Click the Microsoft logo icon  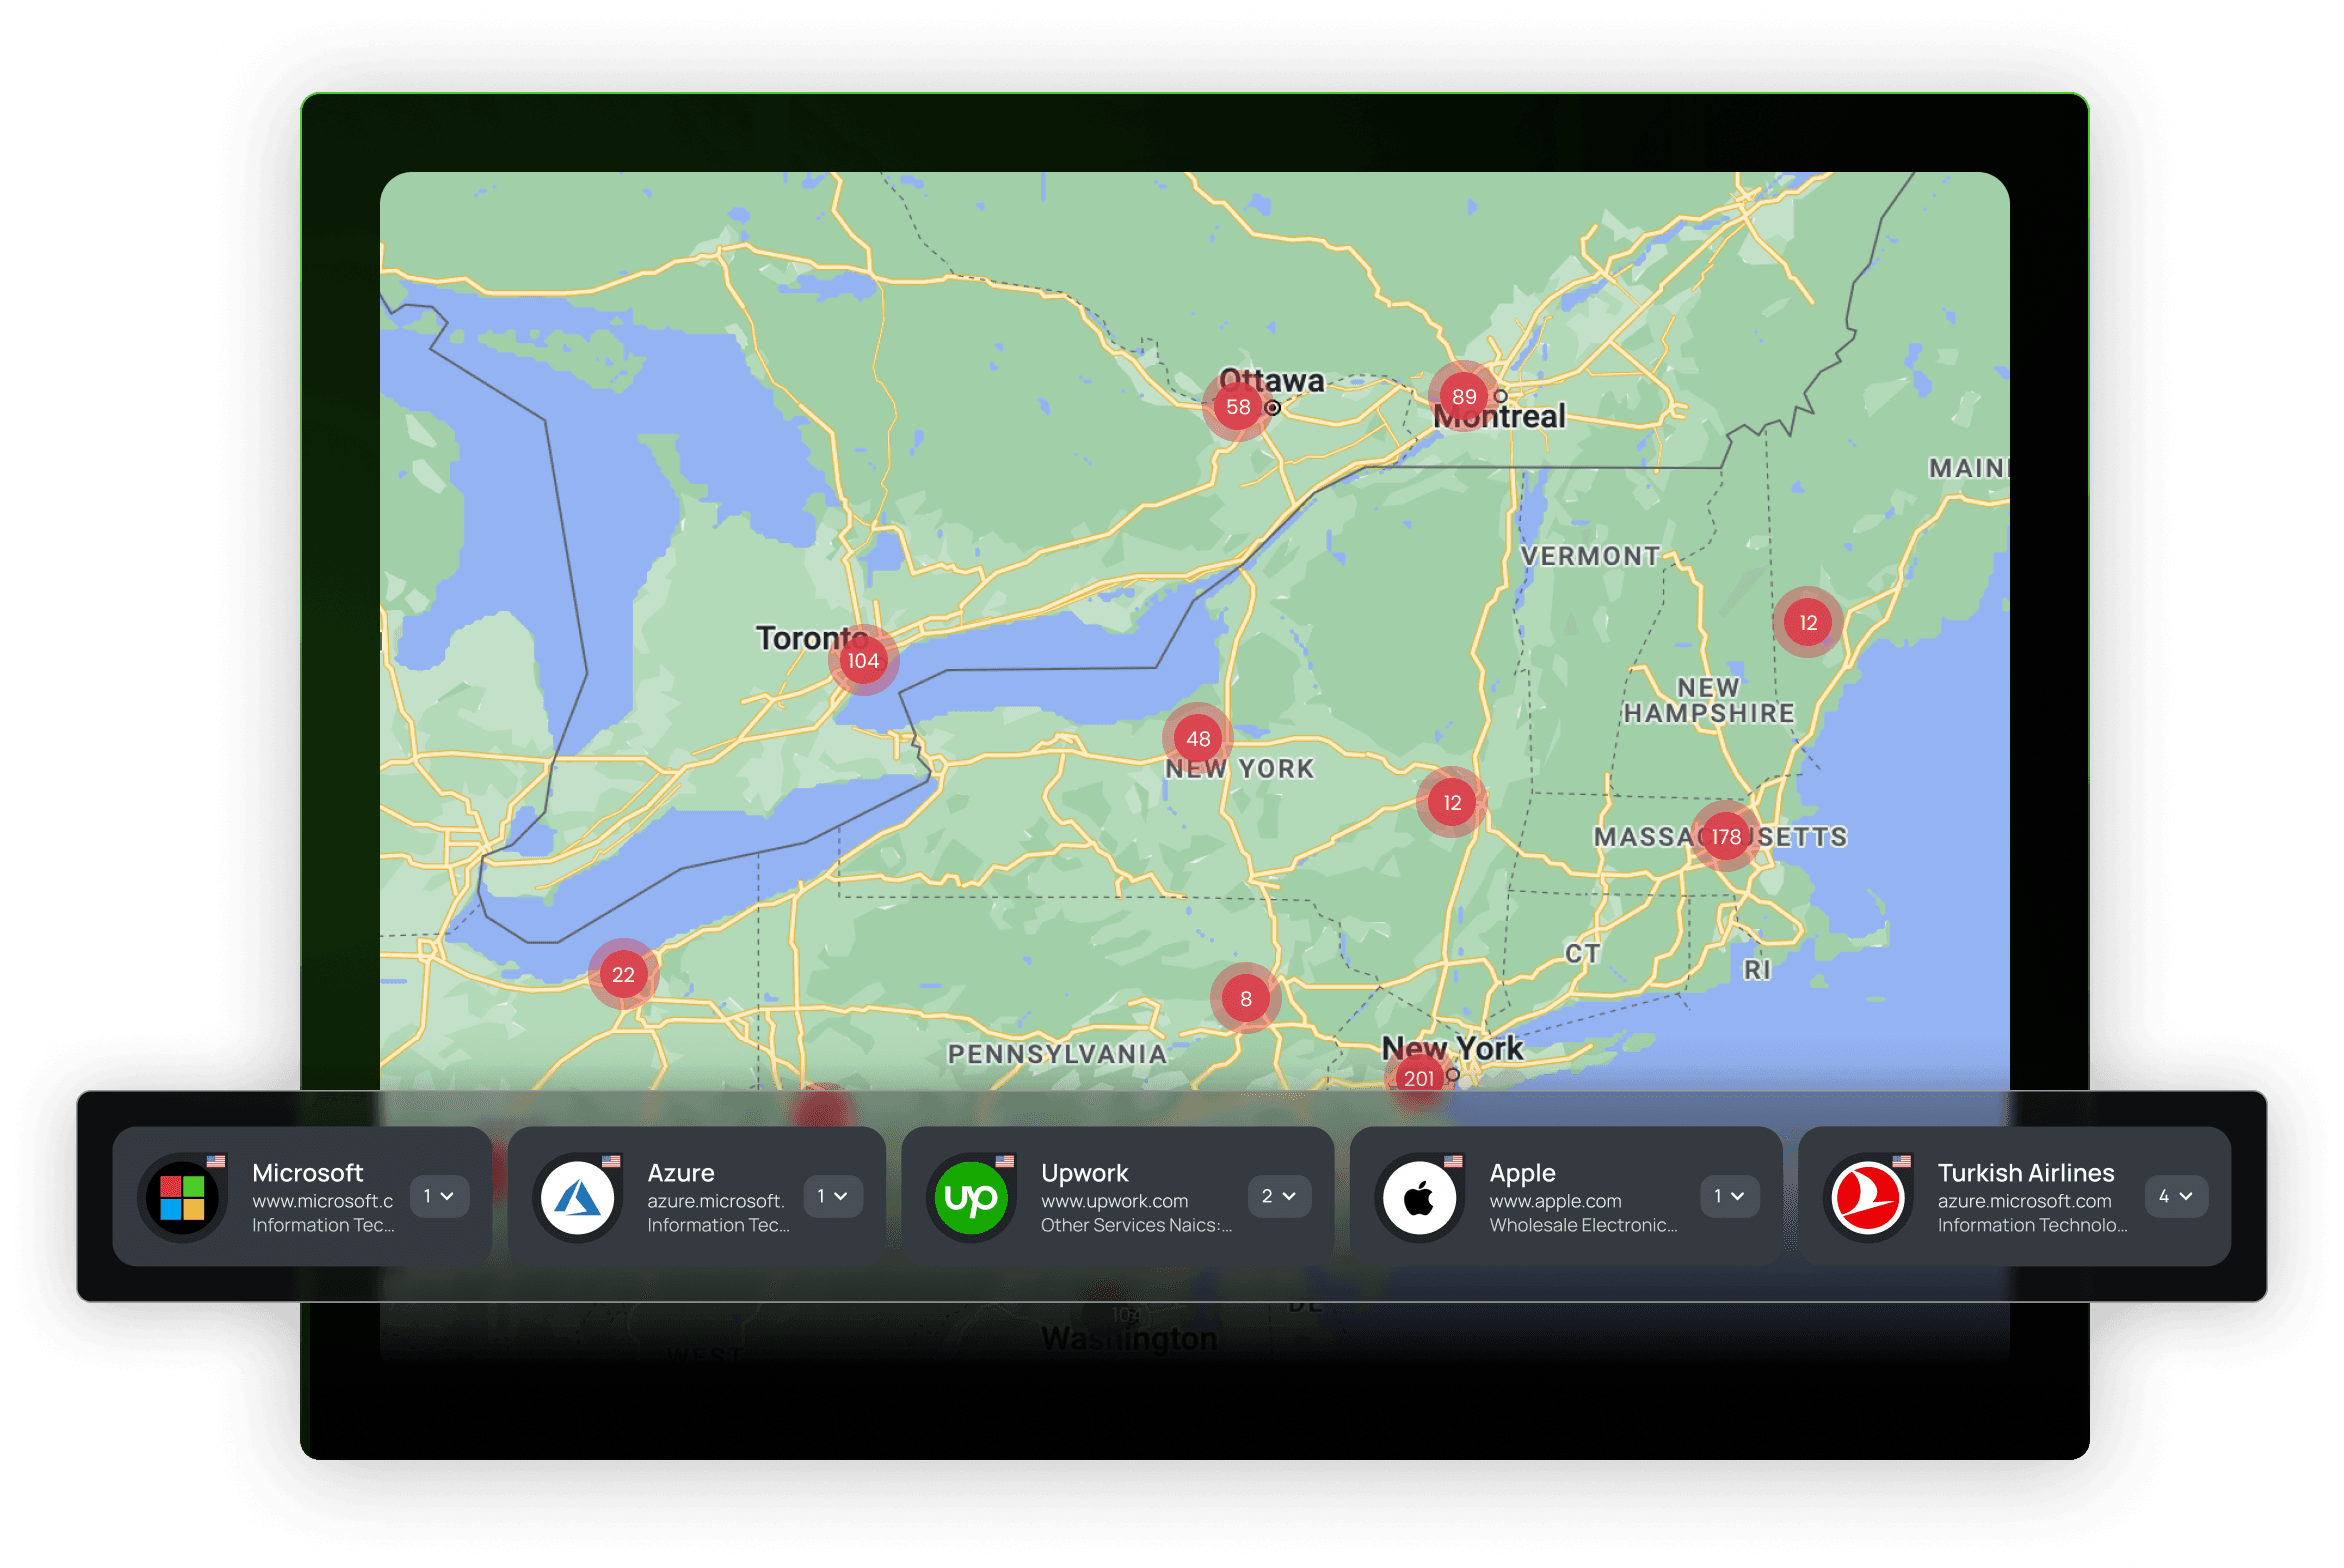182,1197
